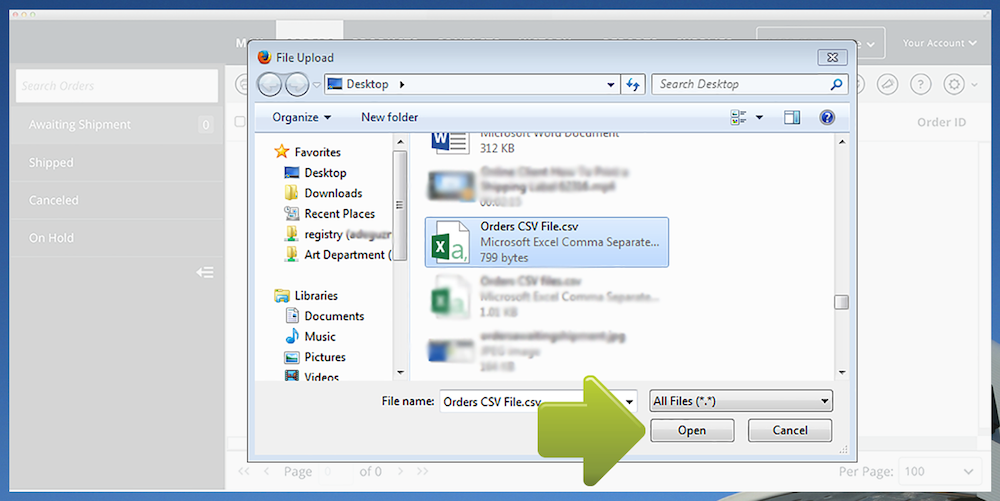Image resolution: width=1000 pixels, height=501 pixels.
Task: Open the Organize menu
Action: point(301,117)
